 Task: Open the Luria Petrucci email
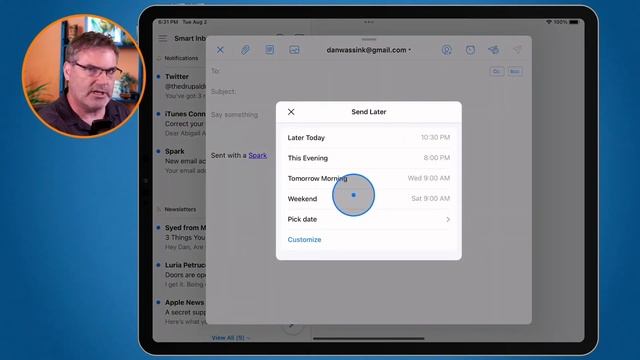point(182,275)
